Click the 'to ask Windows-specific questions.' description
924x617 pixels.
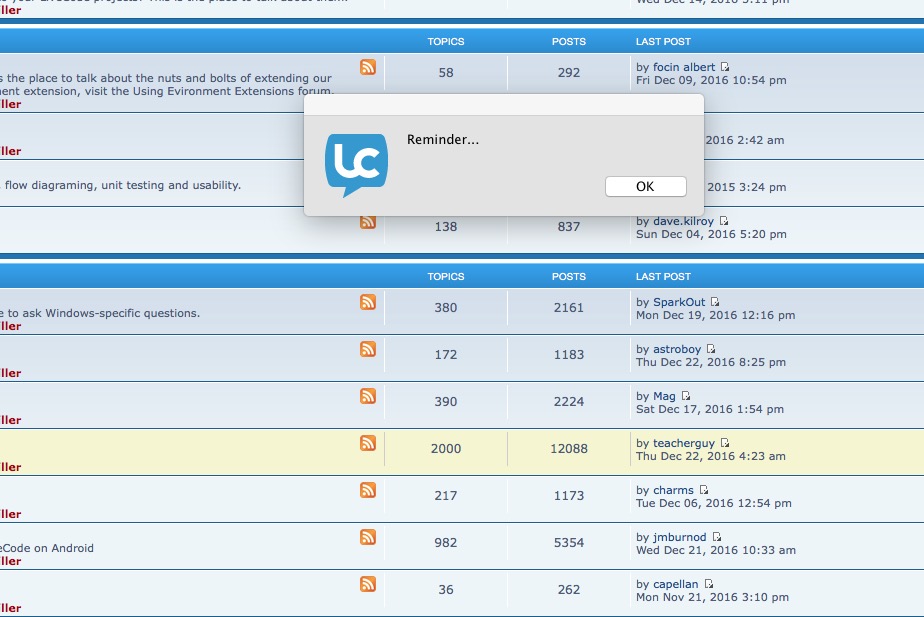pyautogui.click(x=103, y=314)
